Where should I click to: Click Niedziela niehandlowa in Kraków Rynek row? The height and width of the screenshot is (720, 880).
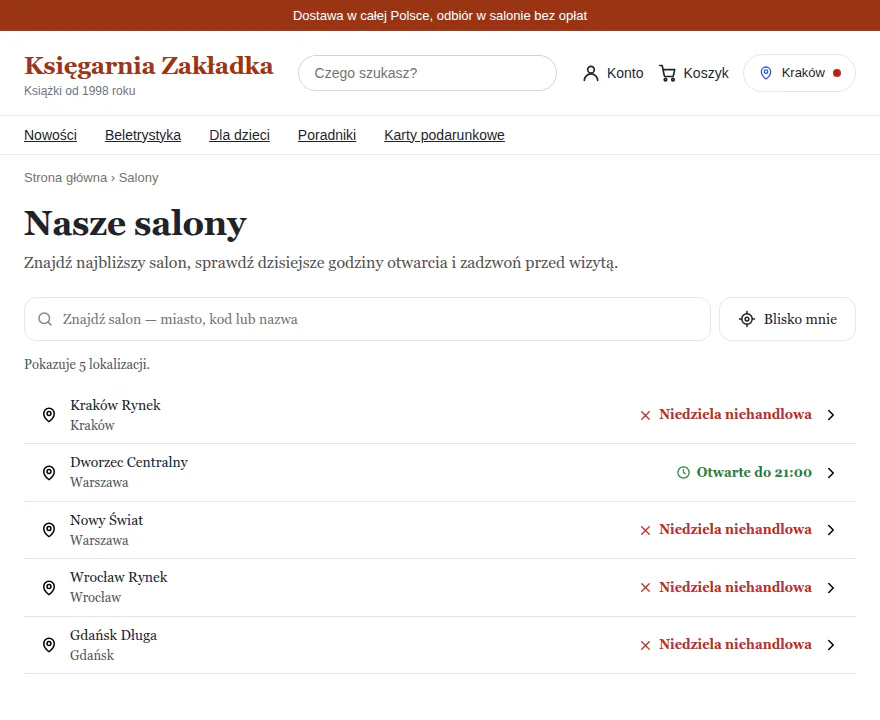[x=735, y=415]
